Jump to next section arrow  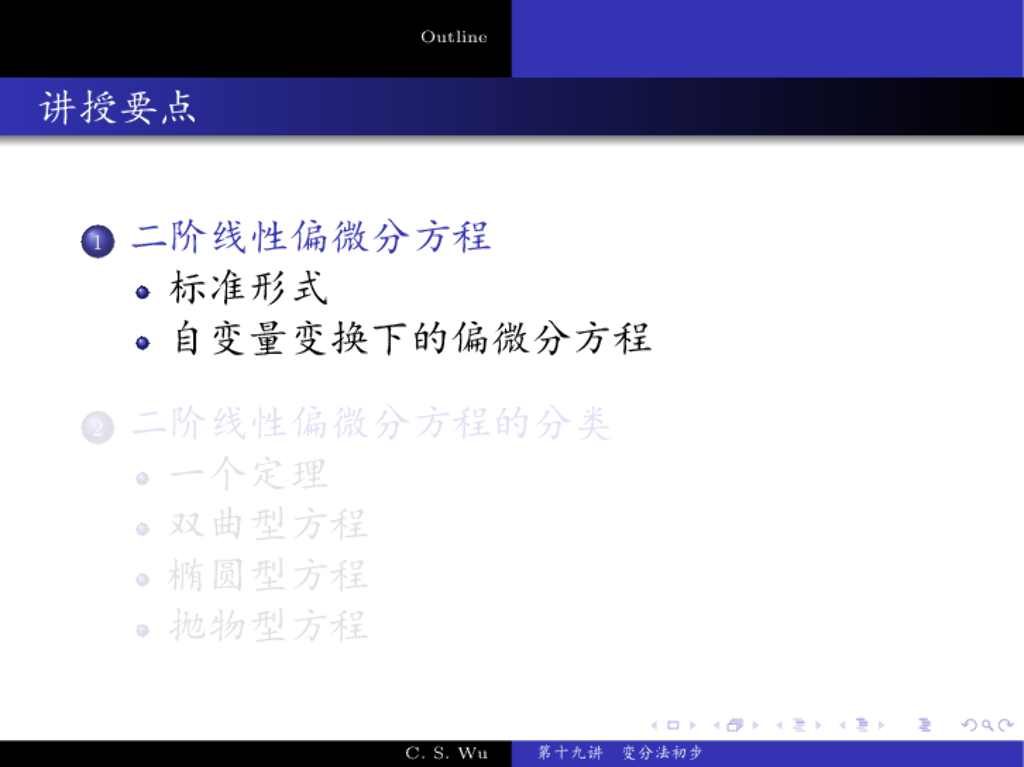point(882,725)
